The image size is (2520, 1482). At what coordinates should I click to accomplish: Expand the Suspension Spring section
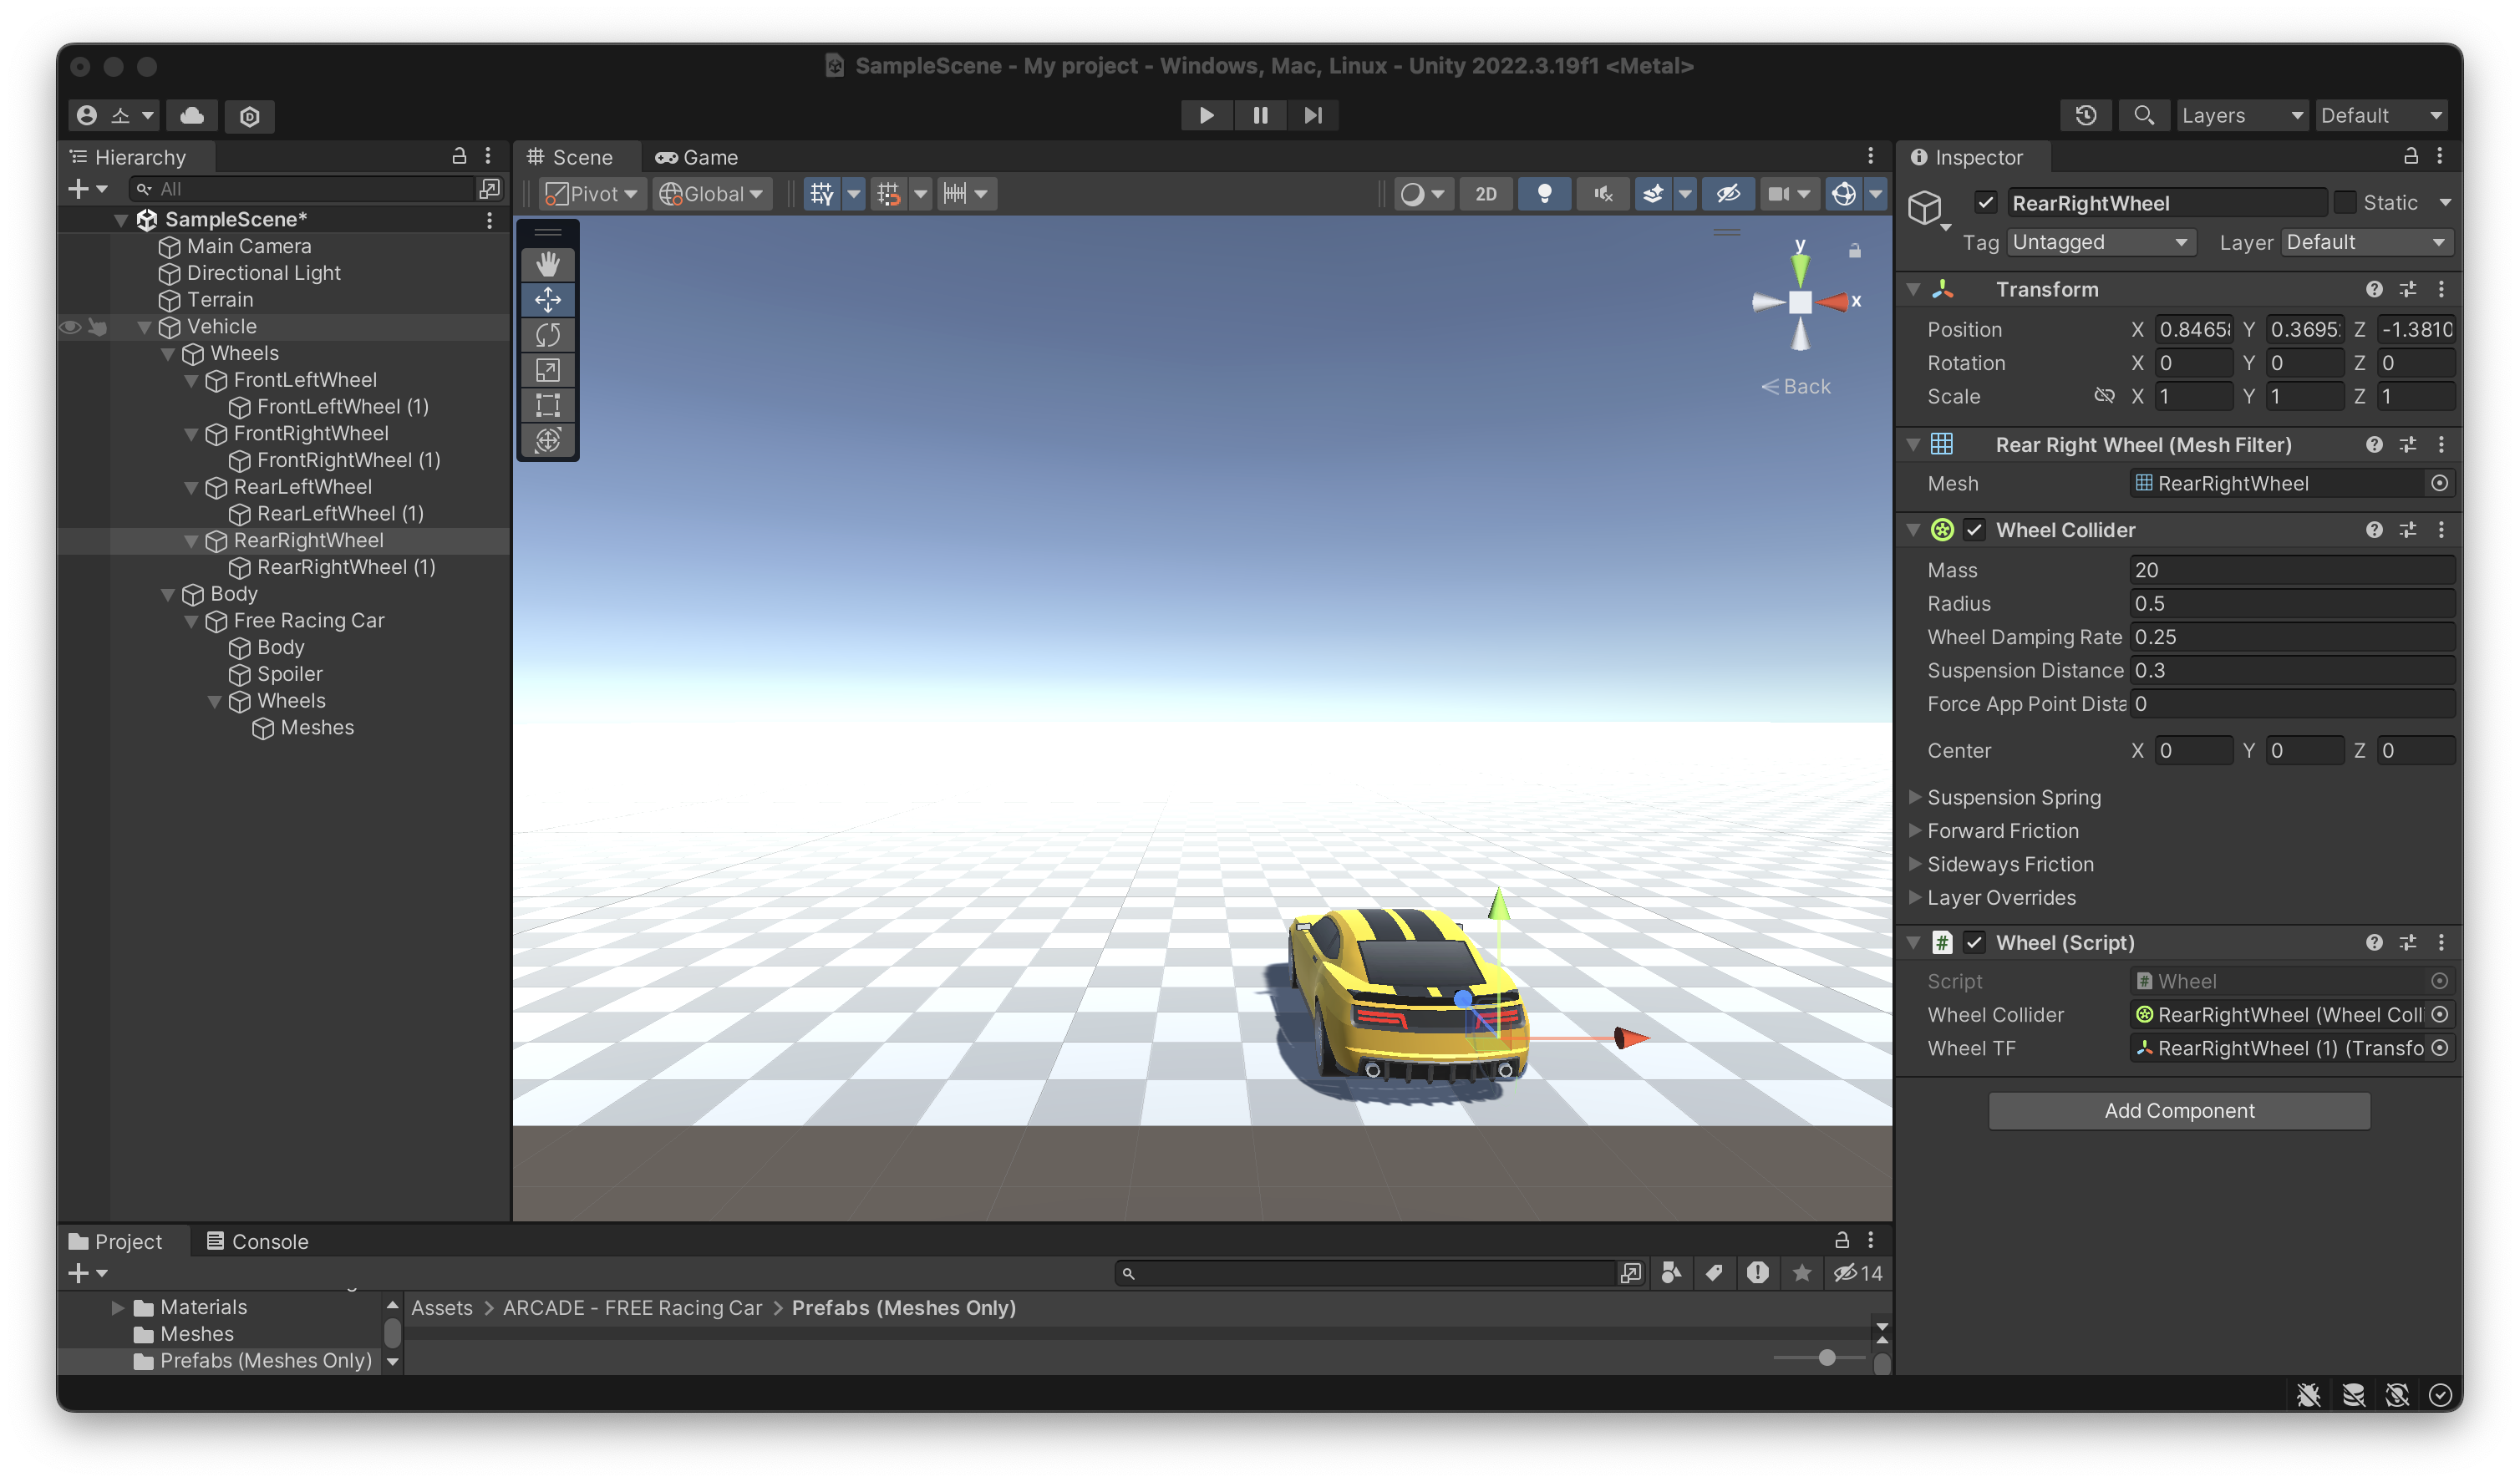[1915, 797]
